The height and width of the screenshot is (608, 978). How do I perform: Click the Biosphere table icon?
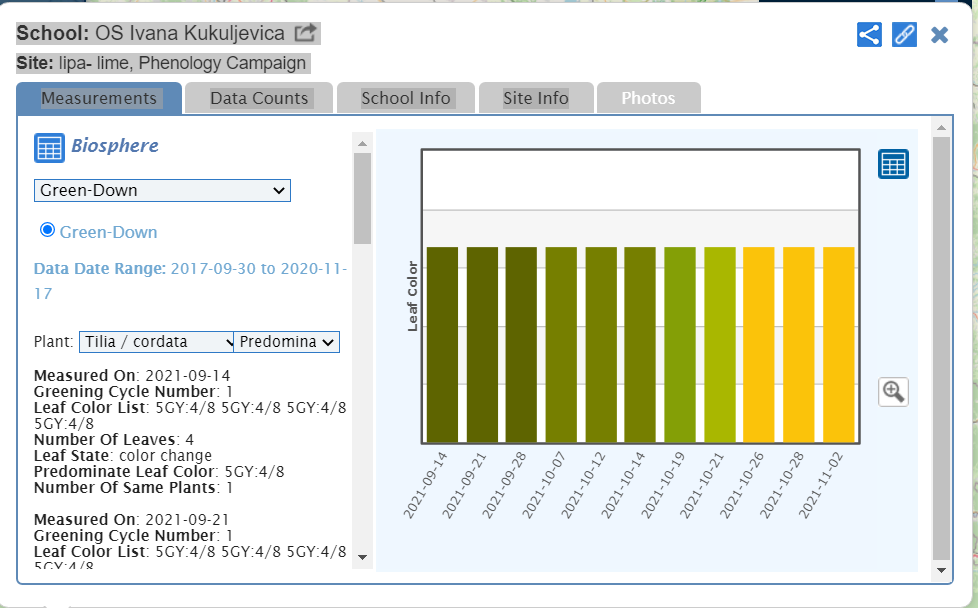pyautogui.click(x=50, y=147)
